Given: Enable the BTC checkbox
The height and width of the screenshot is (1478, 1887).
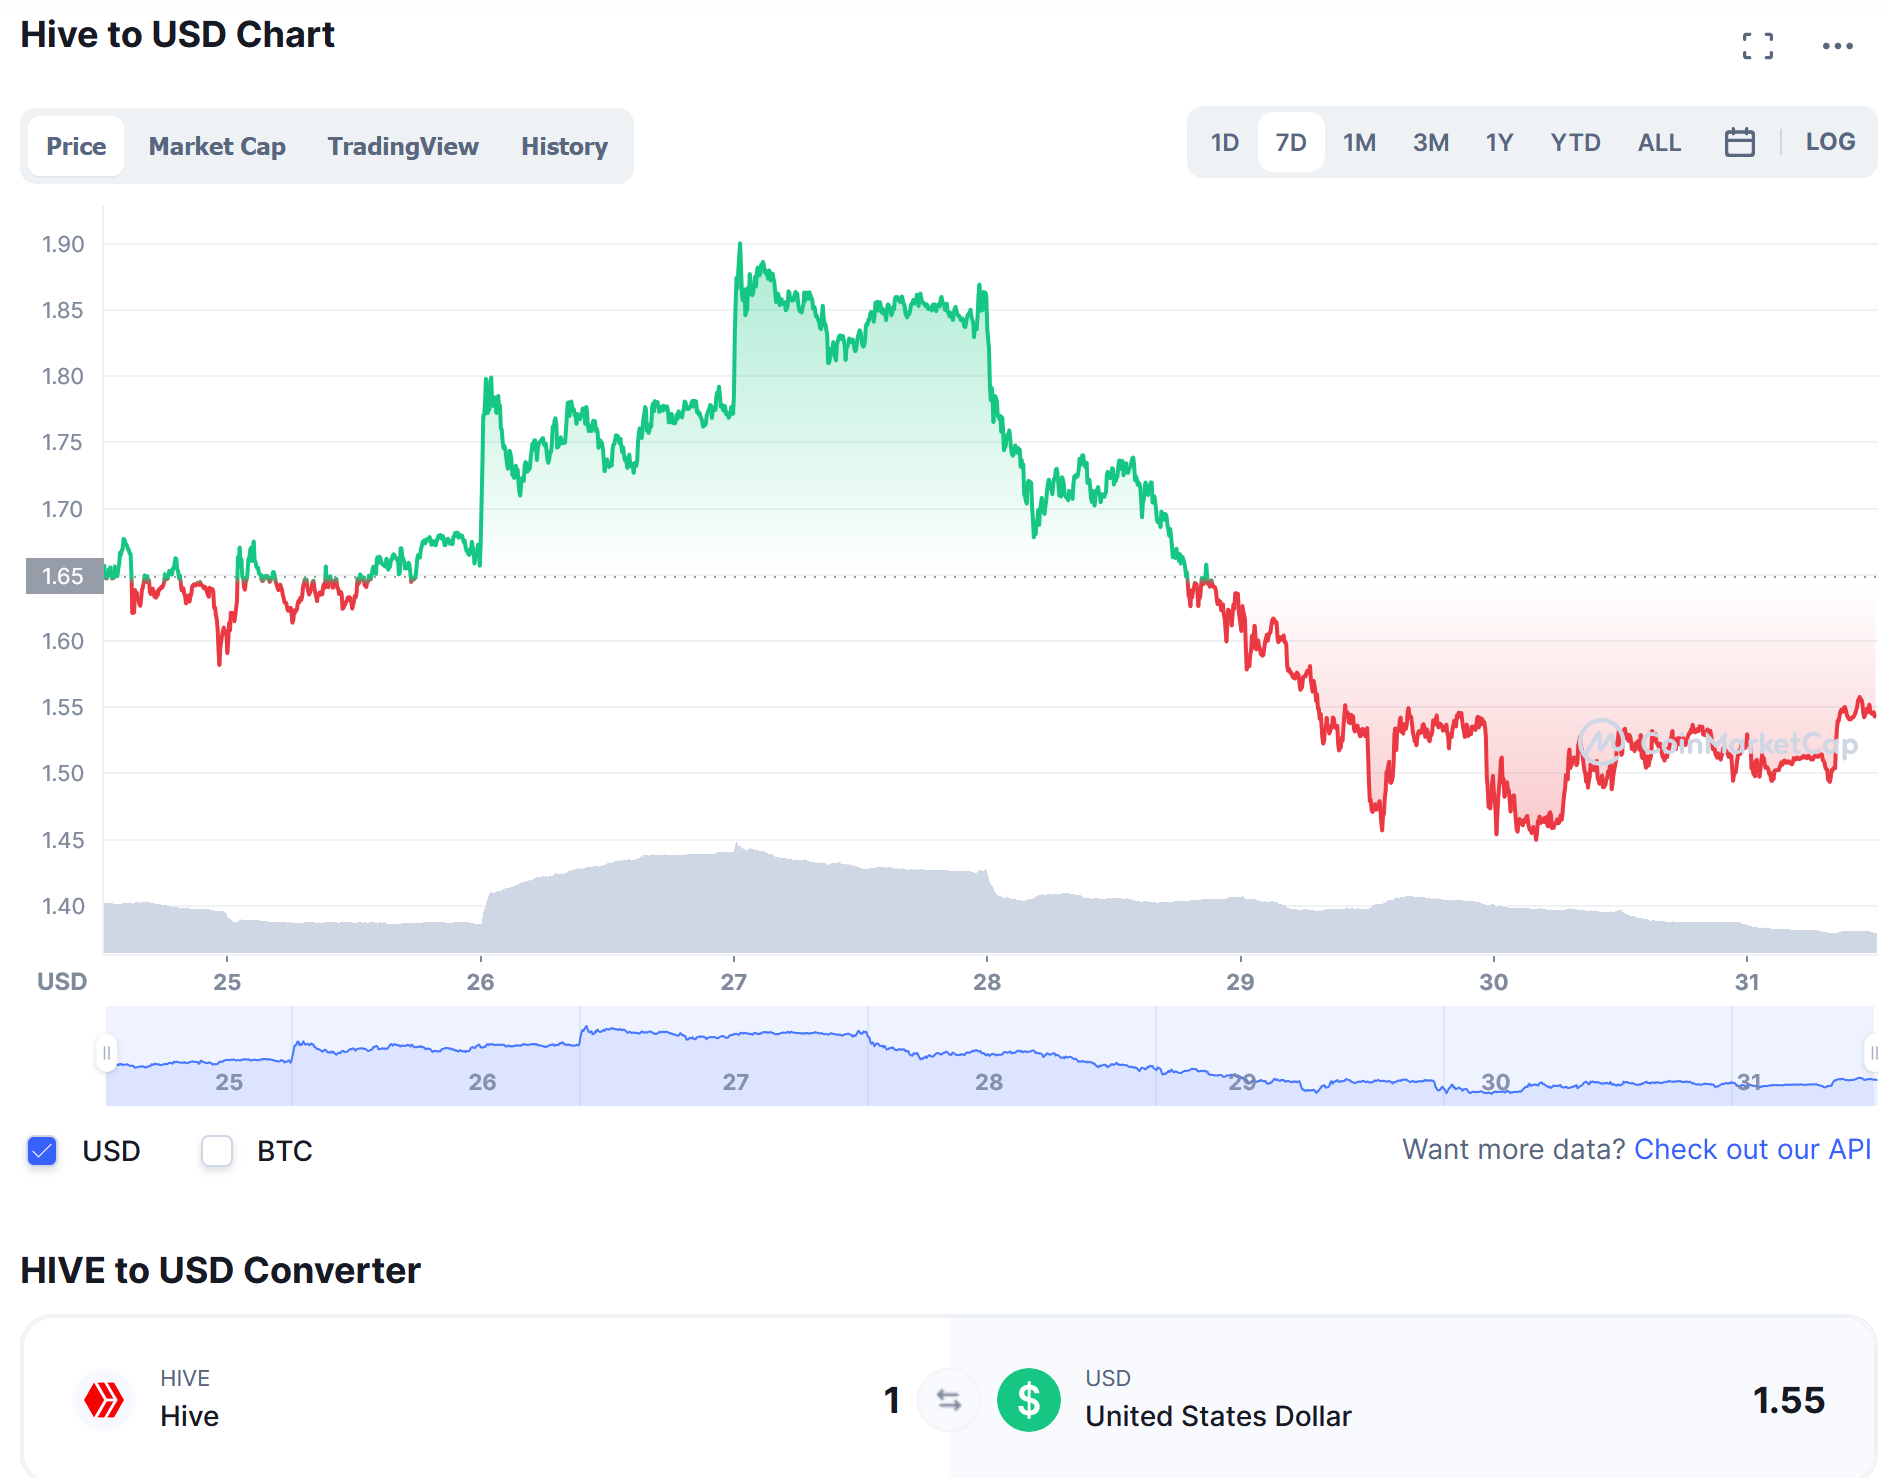Looking at the screenshot, I should (217, 1151).
